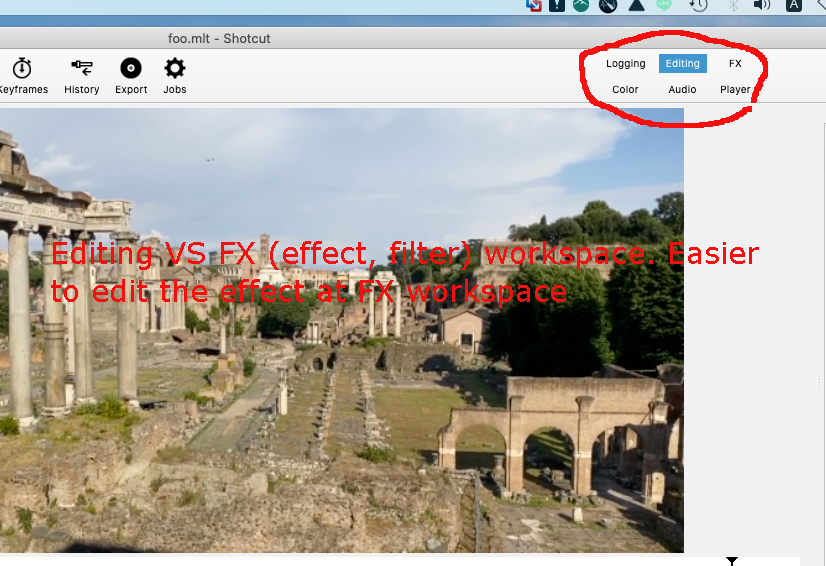Switch to the Logging workspace
Viewport: 826px width, 566px height.
coord(625,64)
